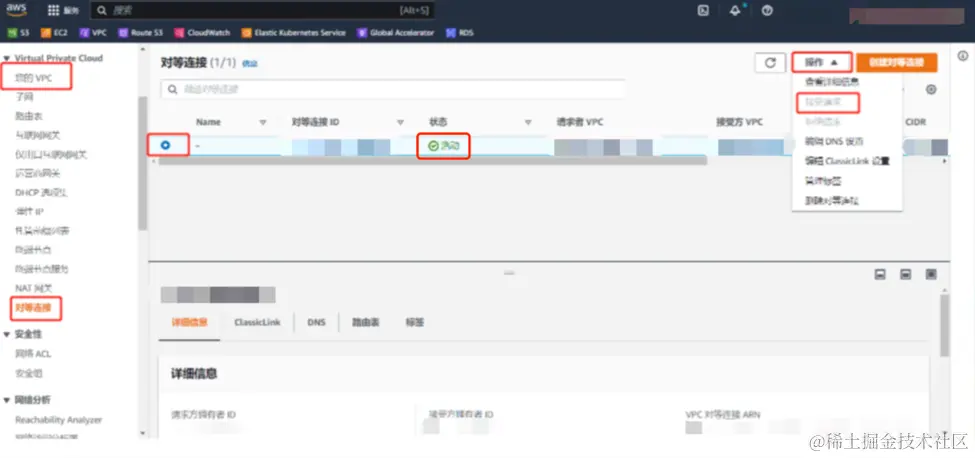
Task: Switch to the 详细信息 tab
Action: click(x=189, y=323)
